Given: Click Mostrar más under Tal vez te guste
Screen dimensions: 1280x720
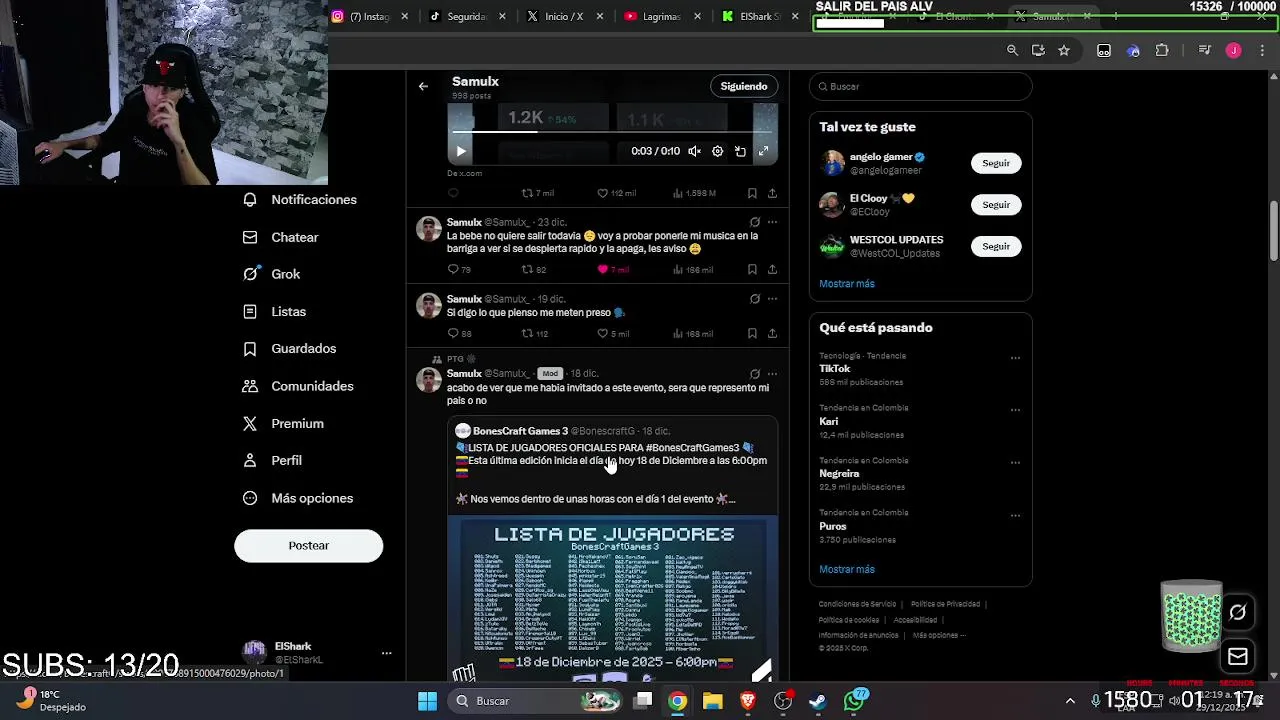Looking at the screenshot, I should (x=847, y=284).
